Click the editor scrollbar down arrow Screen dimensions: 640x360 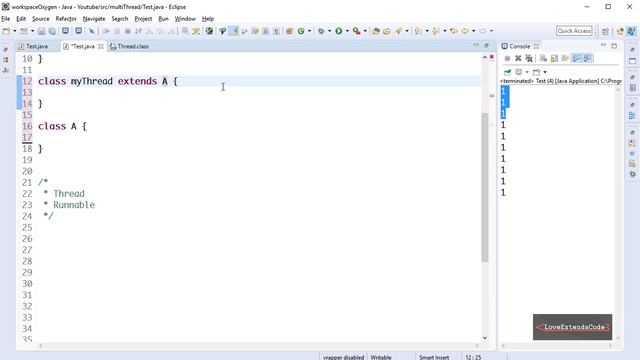(485, 338)
